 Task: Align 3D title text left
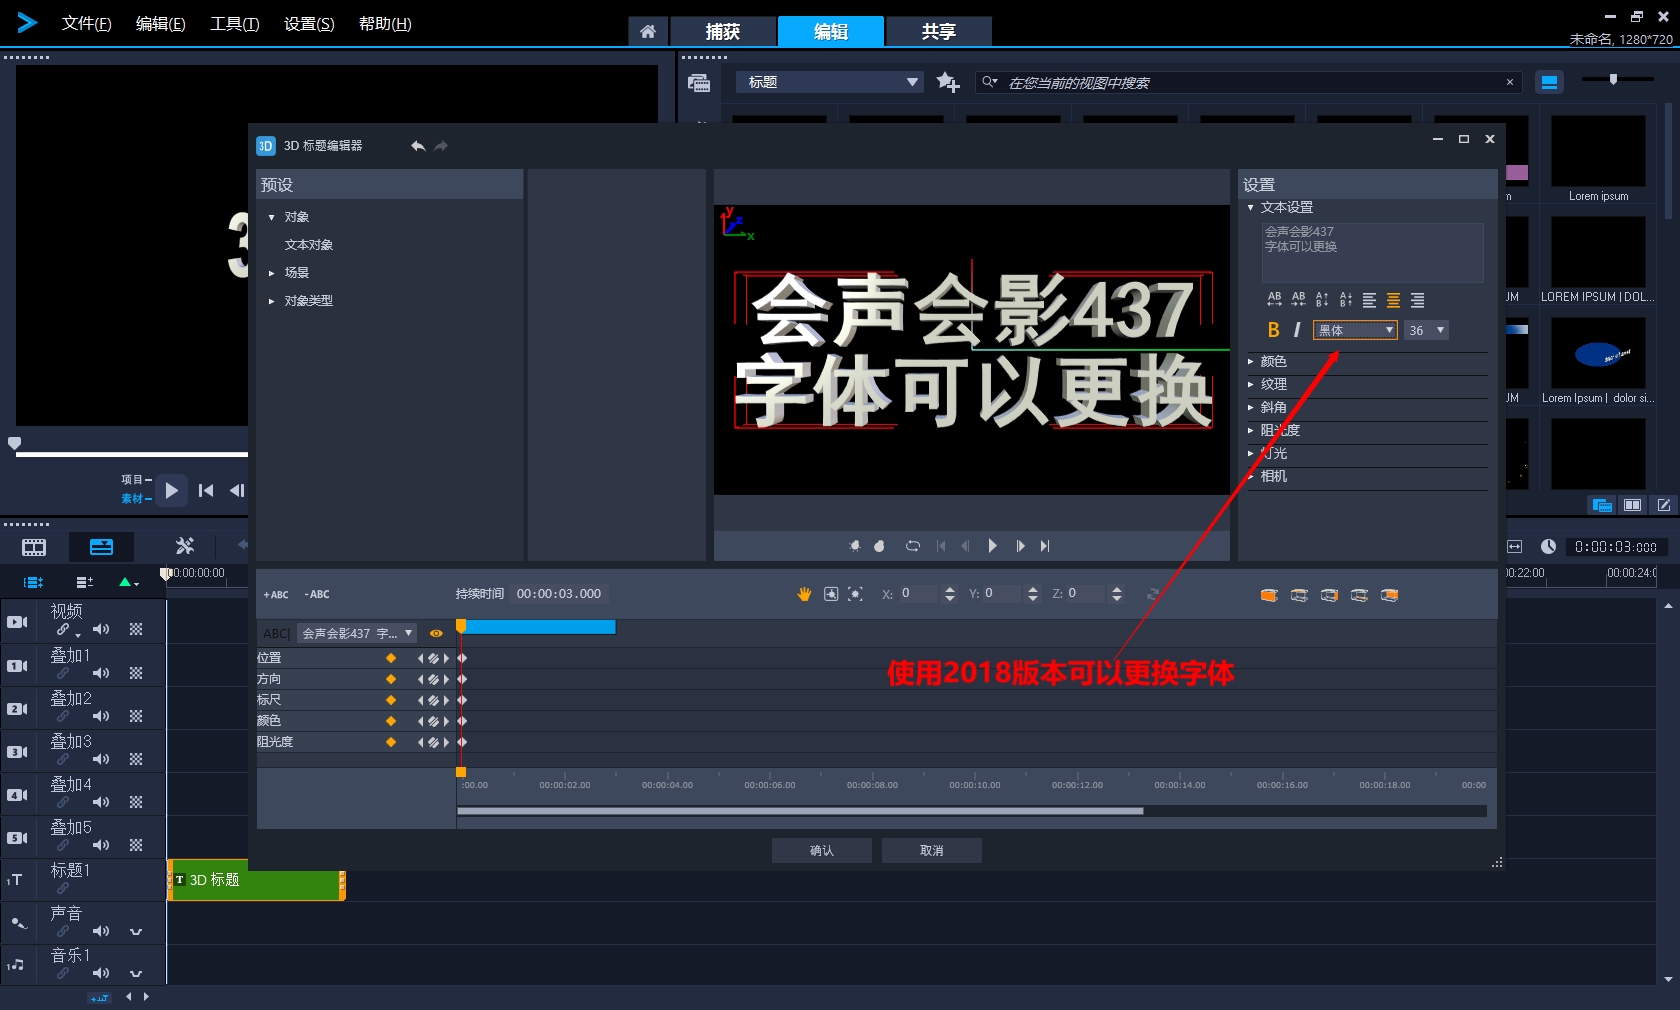click(x=1370, y=300)
